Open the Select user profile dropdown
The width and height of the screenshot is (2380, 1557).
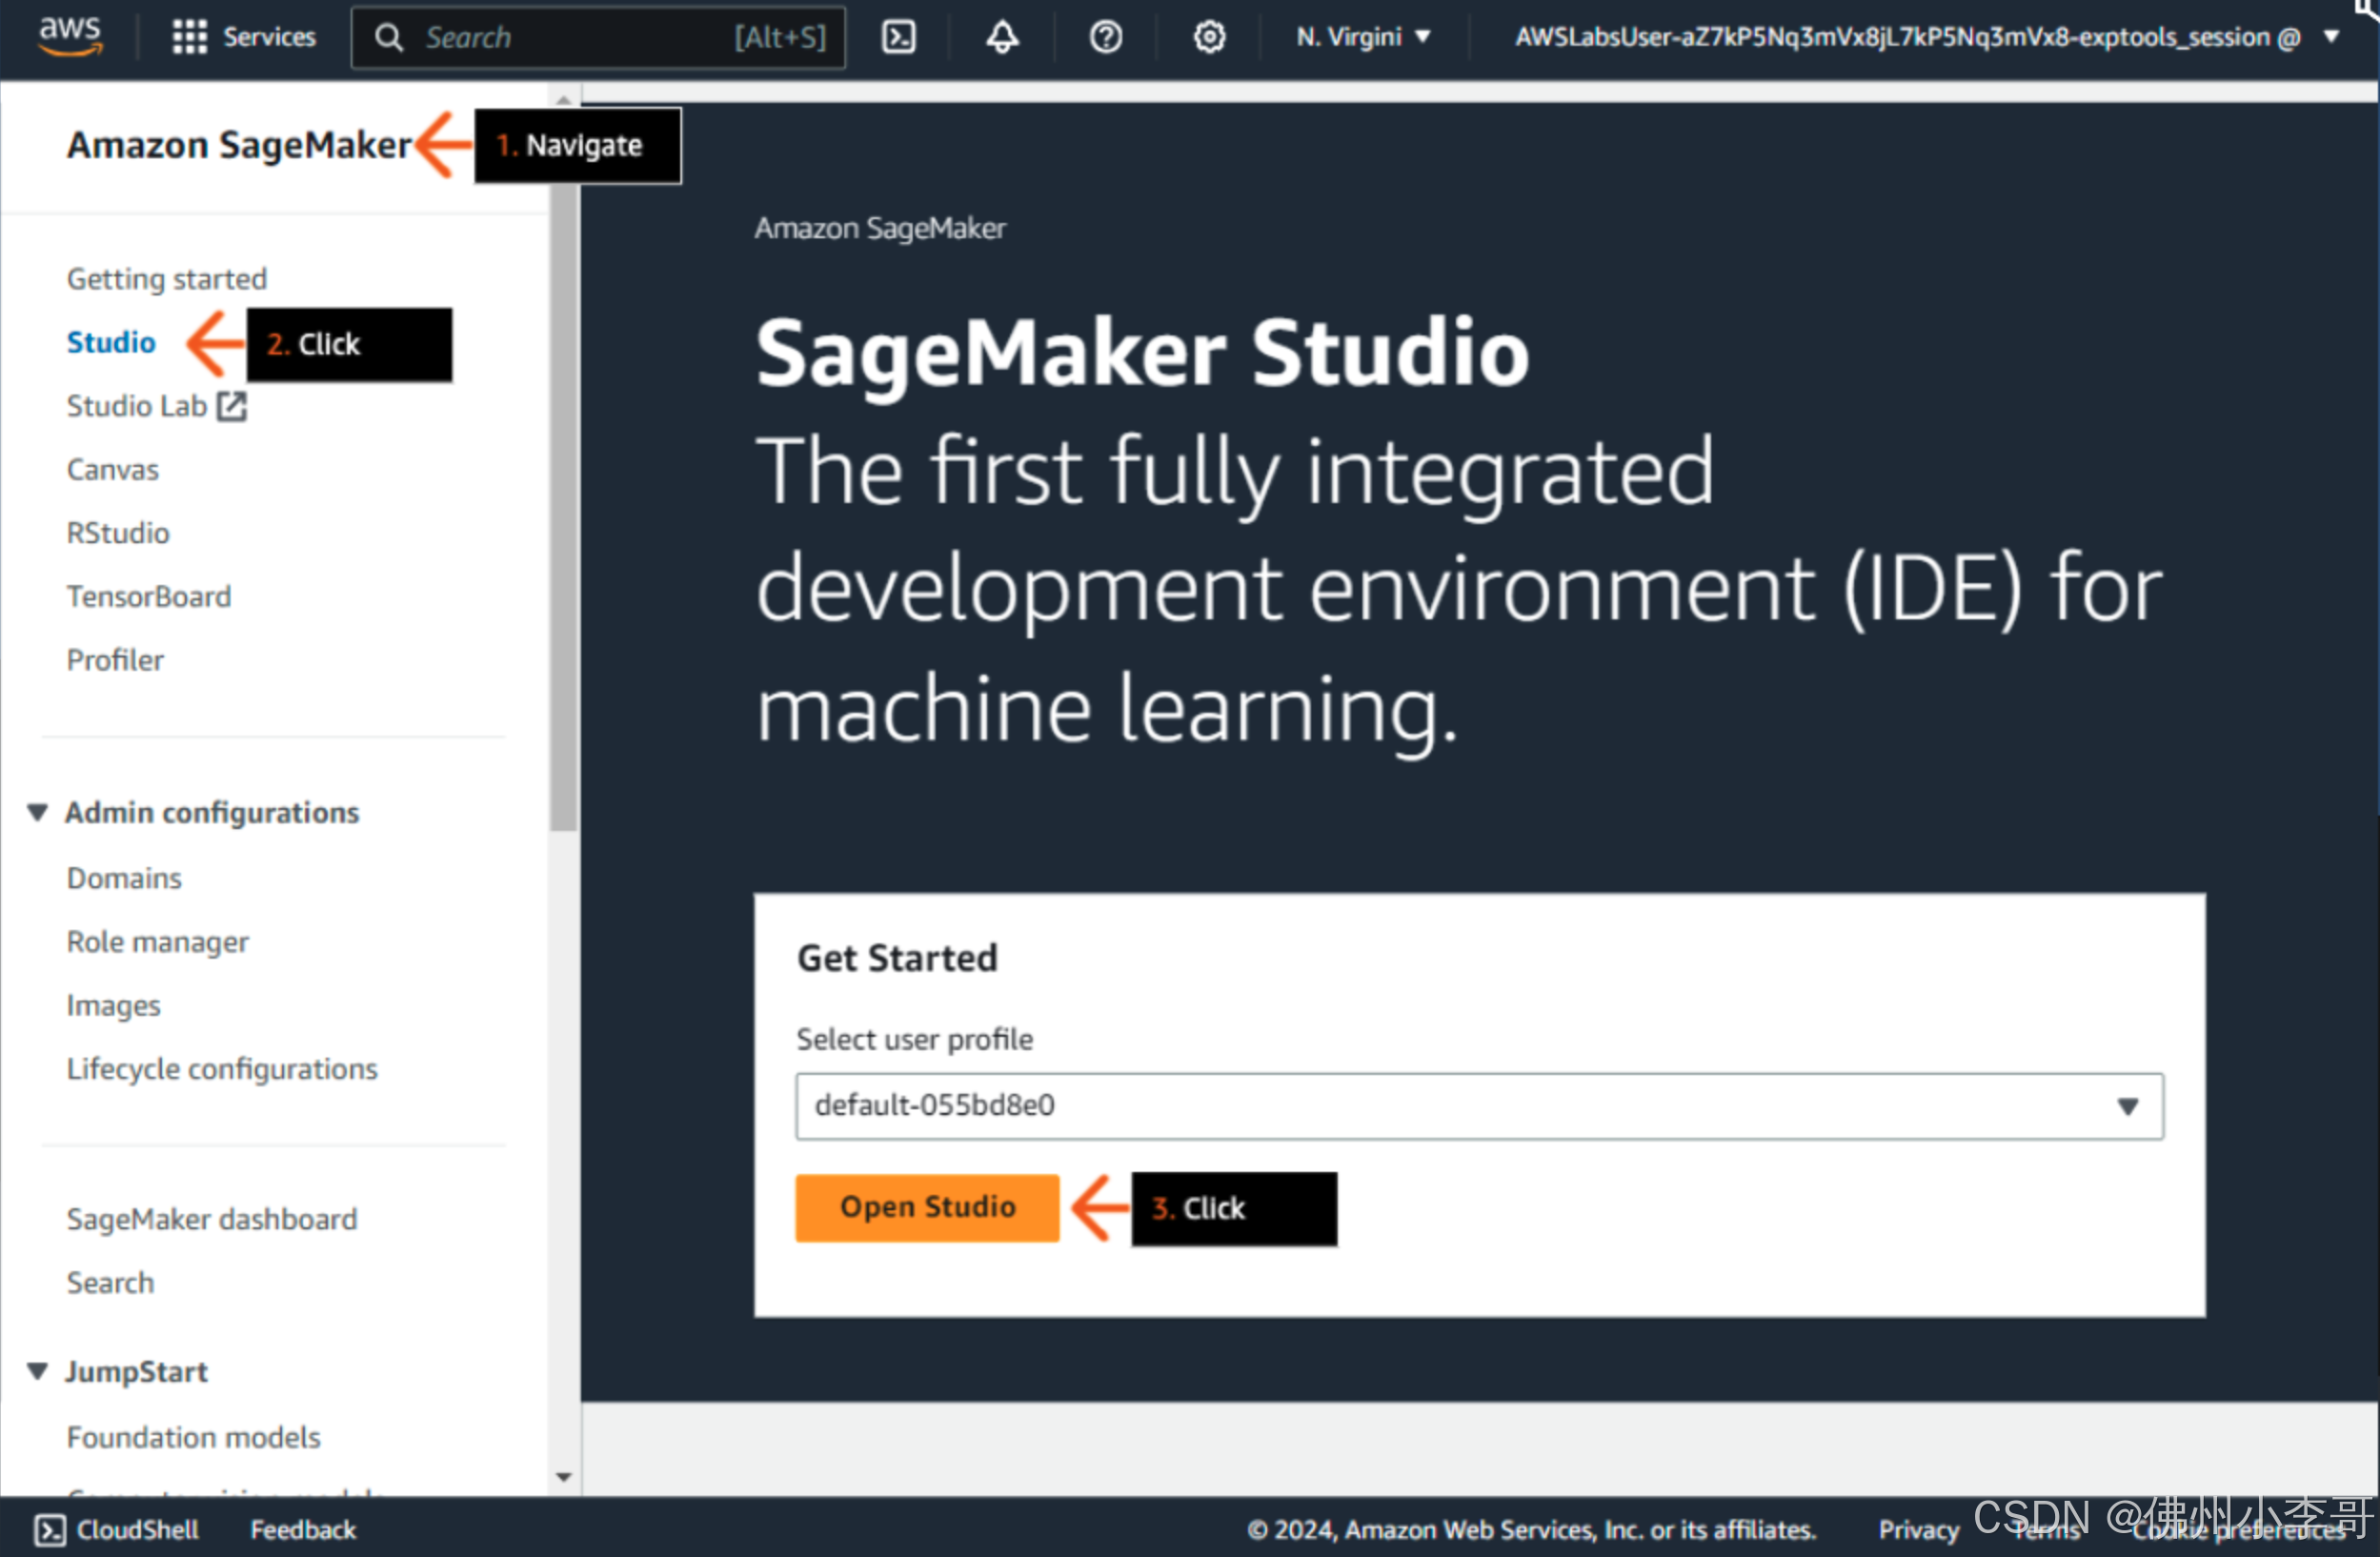click(x=1479, y=1106)
